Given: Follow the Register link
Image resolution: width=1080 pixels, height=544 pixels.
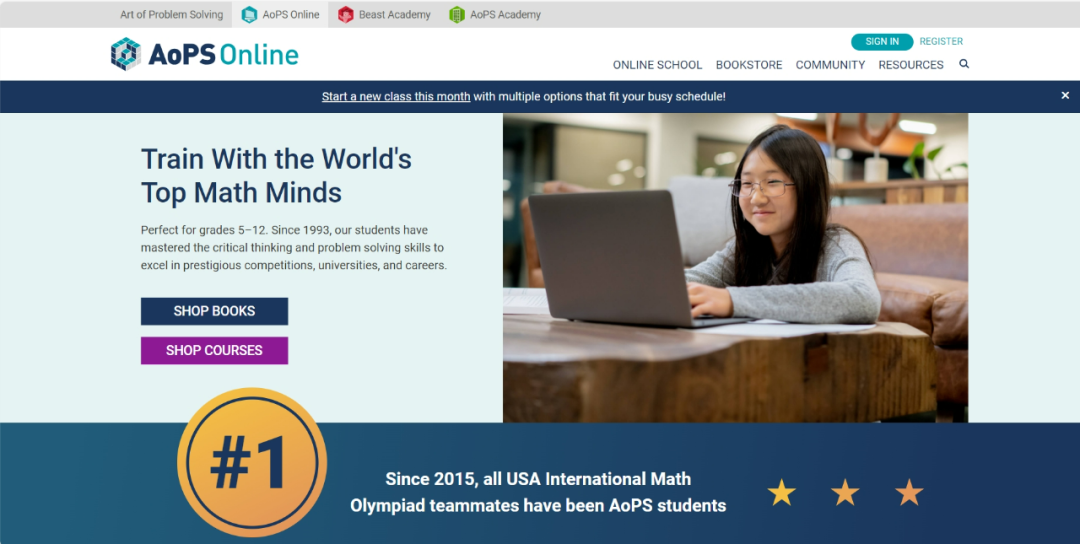Looking at the screenshot, I should click(x=941, y=42).
